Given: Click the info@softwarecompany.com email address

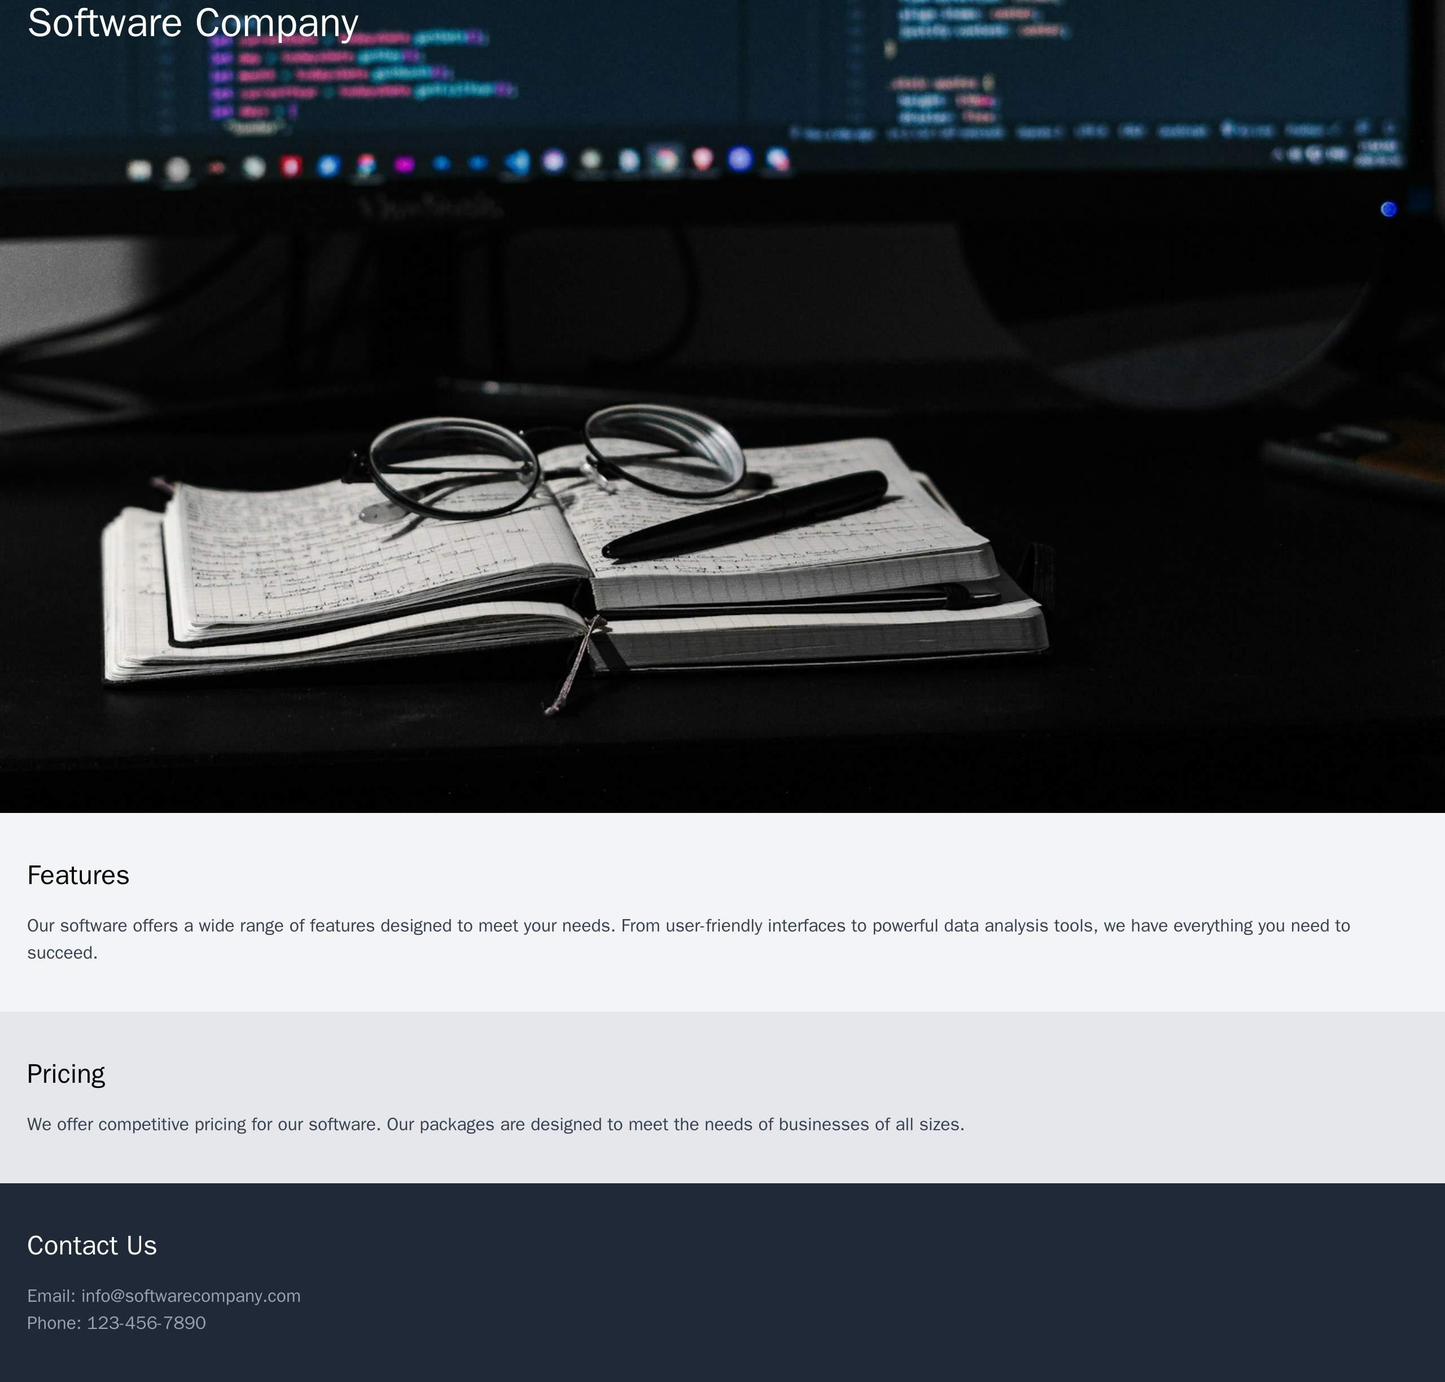Looking at the screenshot, I should 190,1295.
